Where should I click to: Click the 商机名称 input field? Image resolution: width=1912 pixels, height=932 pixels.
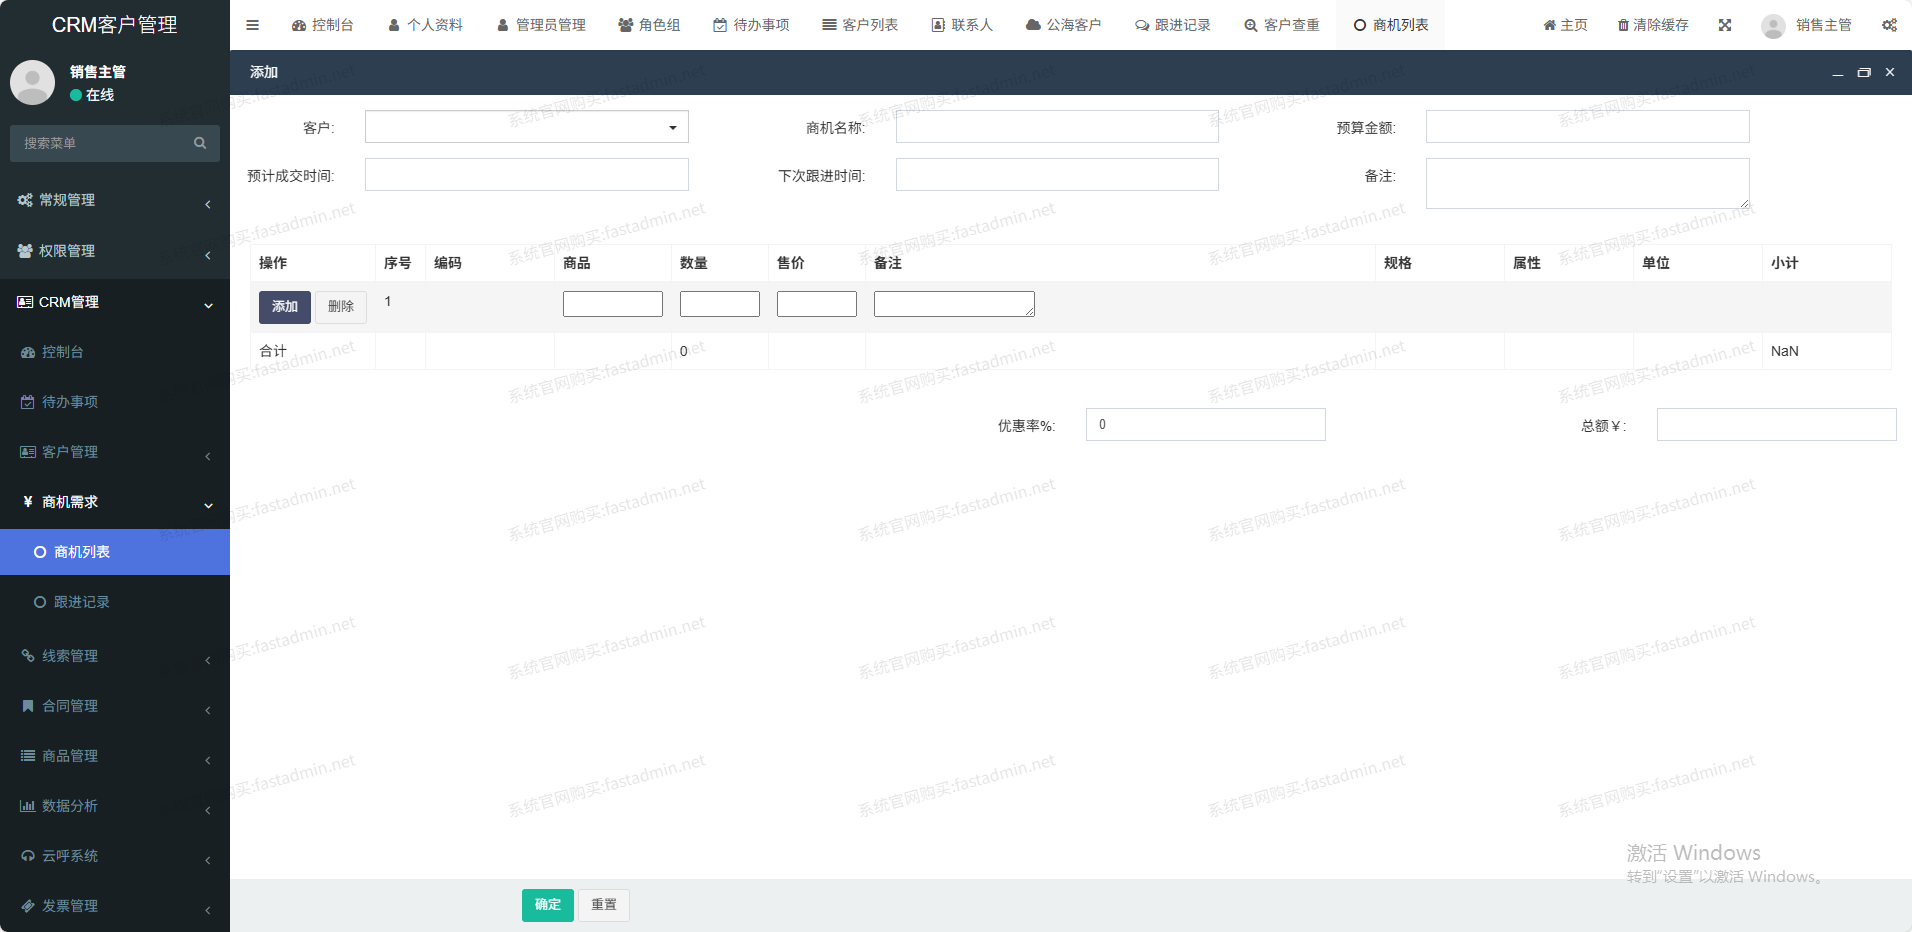[x=1057, y=127]
